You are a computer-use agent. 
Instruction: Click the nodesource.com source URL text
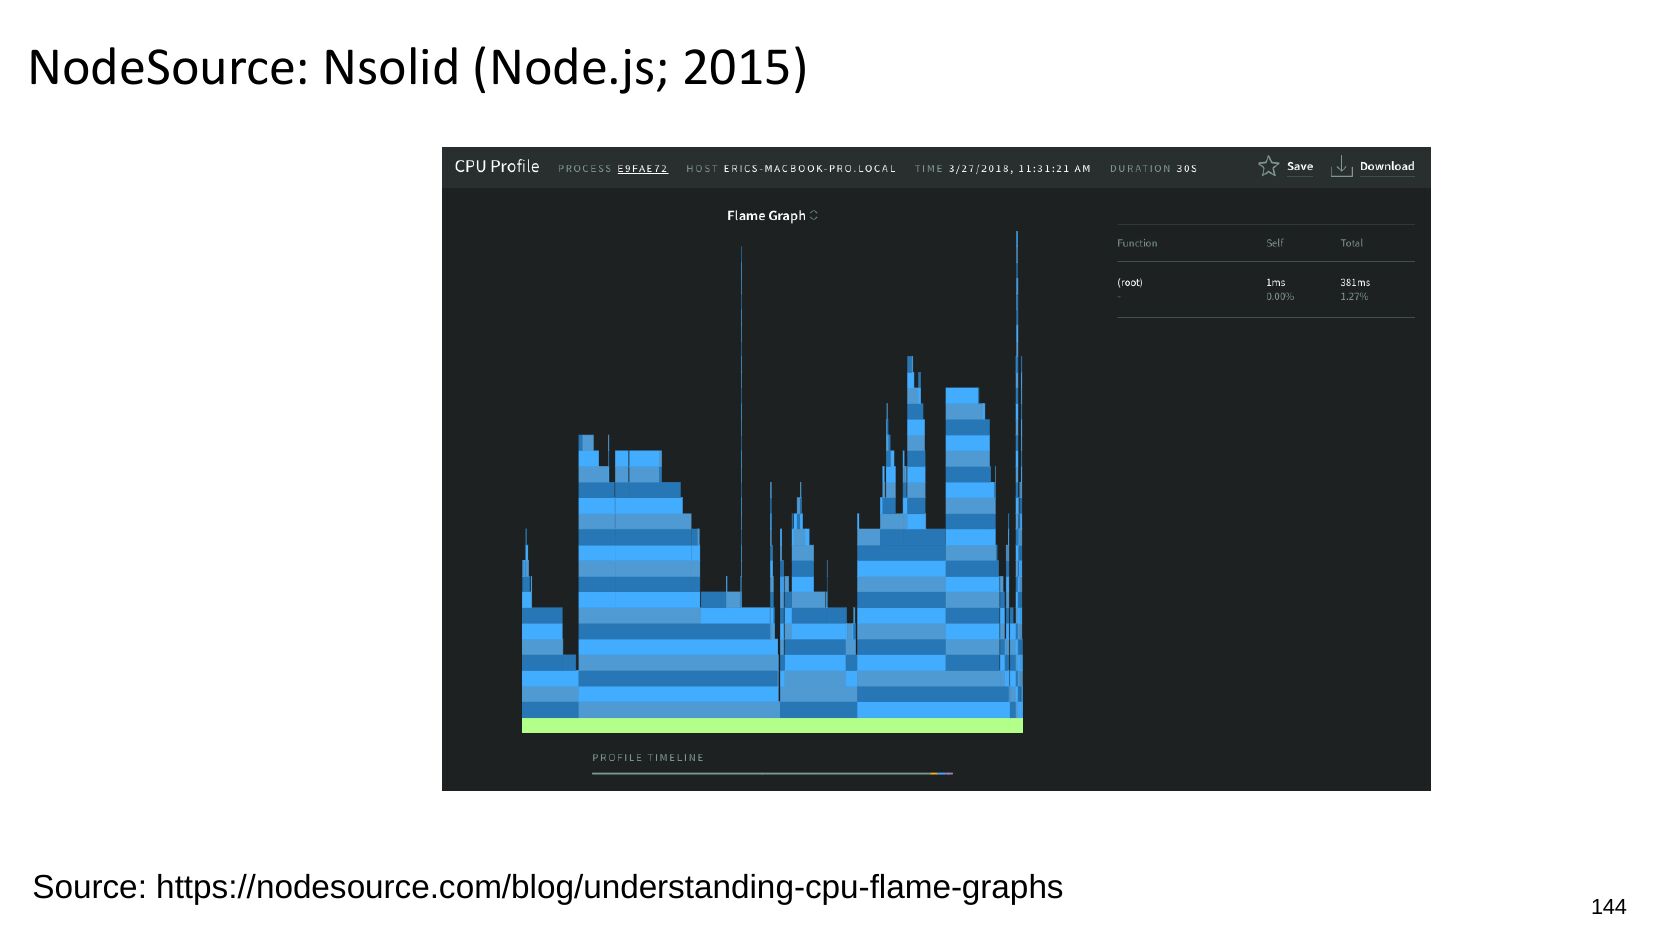[x=609, y=887]
